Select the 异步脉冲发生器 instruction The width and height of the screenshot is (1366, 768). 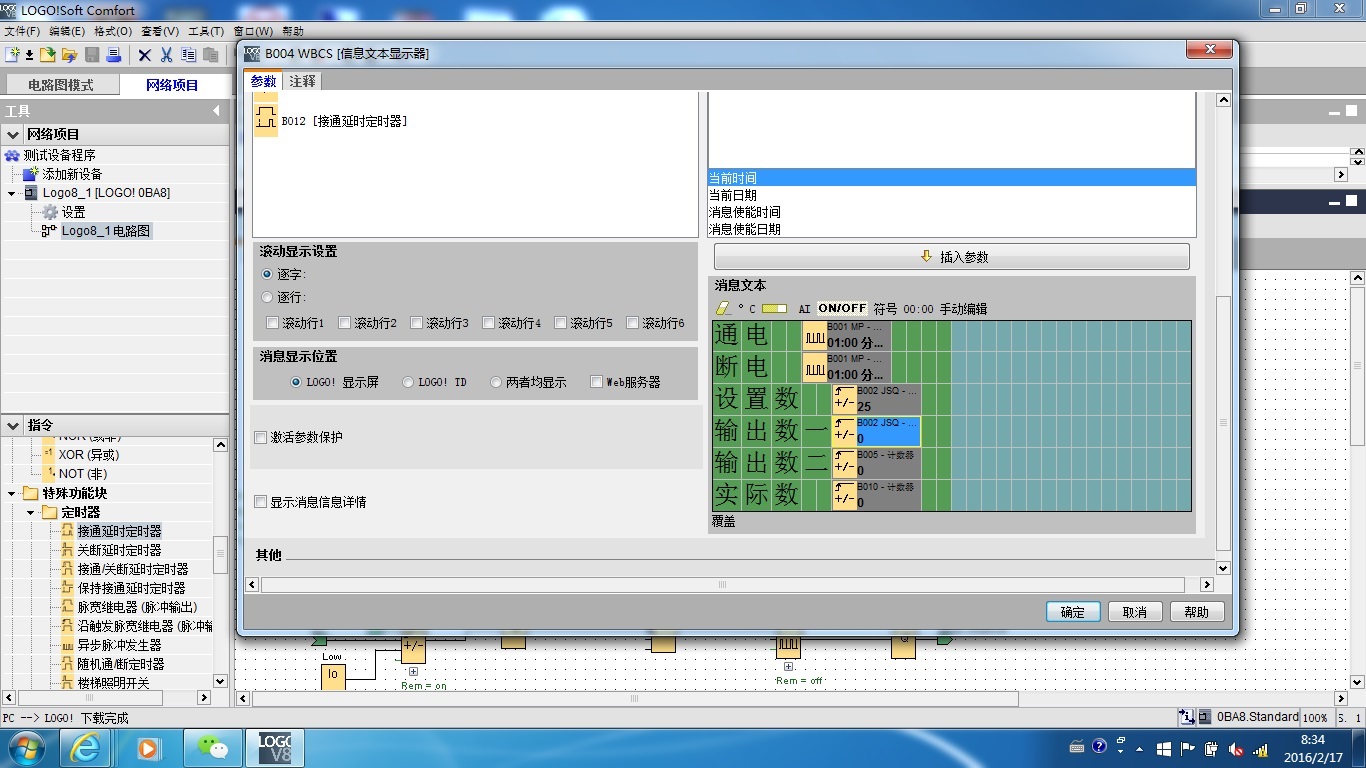click(119, 645)
